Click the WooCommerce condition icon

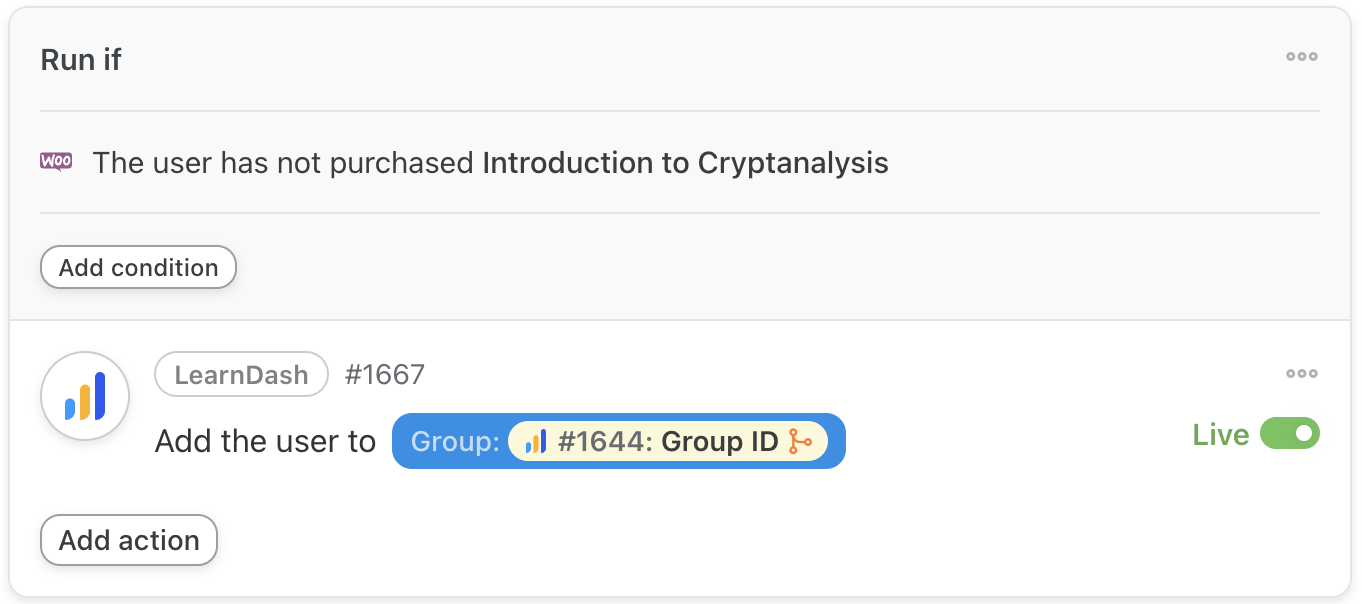(x=56, y=162)
